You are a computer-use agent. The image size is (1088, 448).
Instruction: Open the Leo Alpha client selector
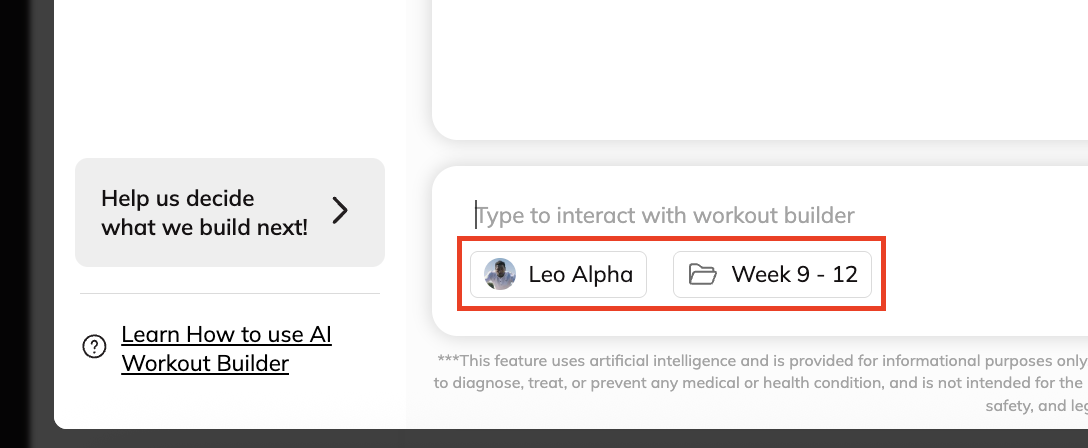558,274
